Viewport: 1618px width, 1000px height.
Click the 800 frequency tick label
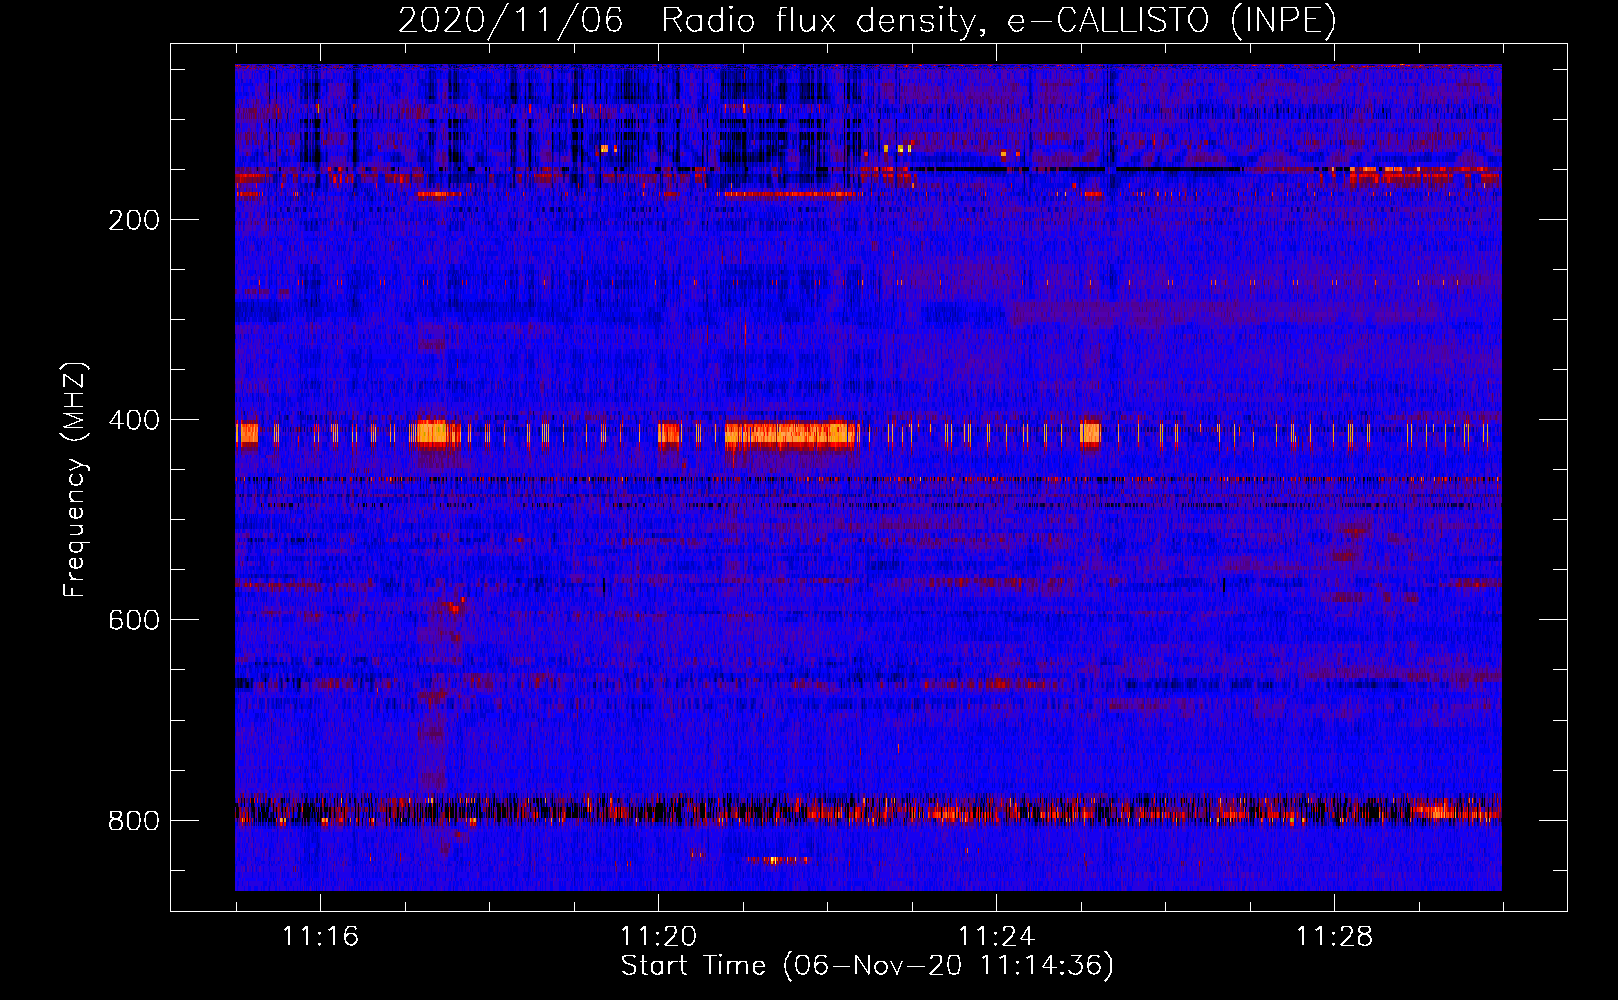[x=134, y=821]
